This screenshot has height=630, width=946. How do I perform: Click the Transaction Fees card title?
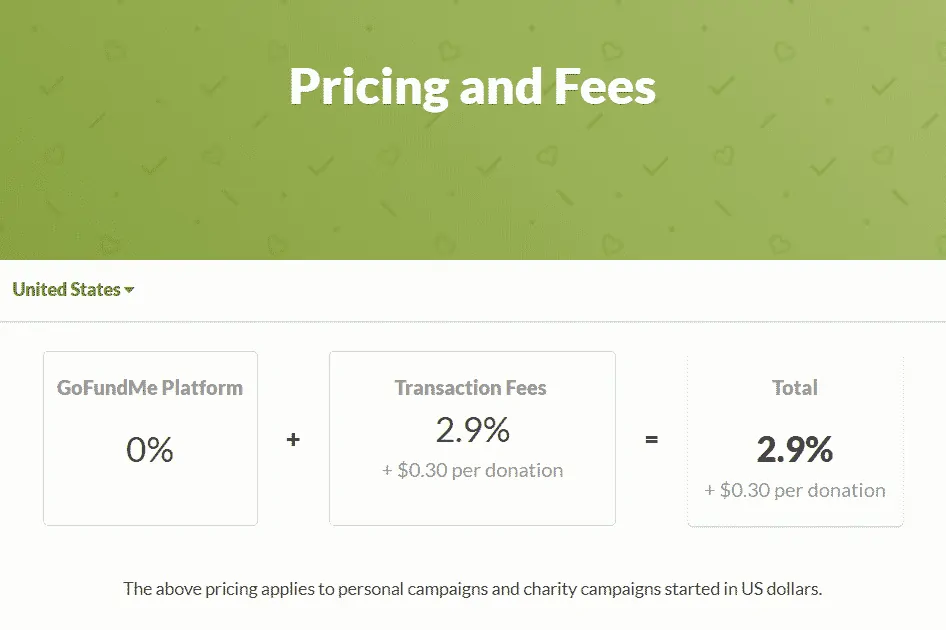[471, 388]
